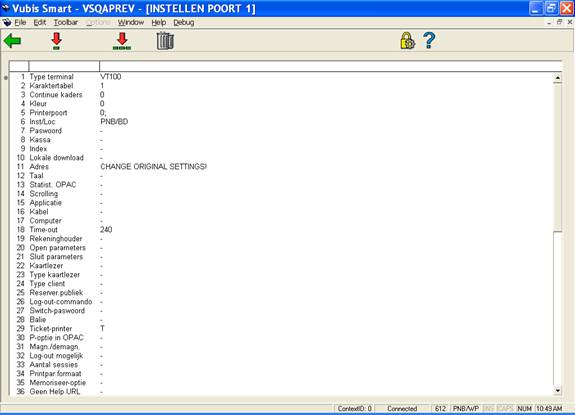Click the vertical scrollbar thumb

click(x=557, y=157)
